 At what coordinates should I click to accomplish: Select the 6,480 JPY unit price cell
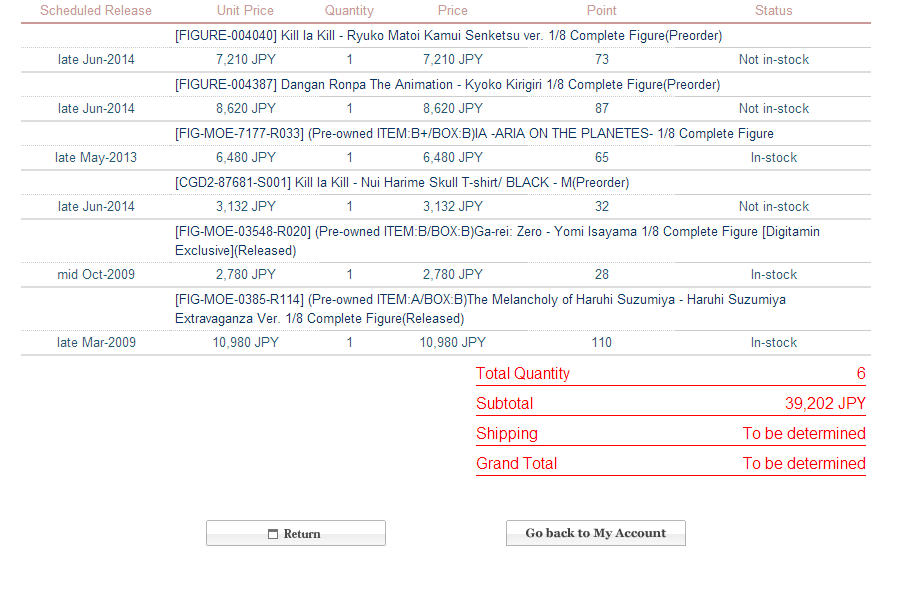[x=246, y=157]
